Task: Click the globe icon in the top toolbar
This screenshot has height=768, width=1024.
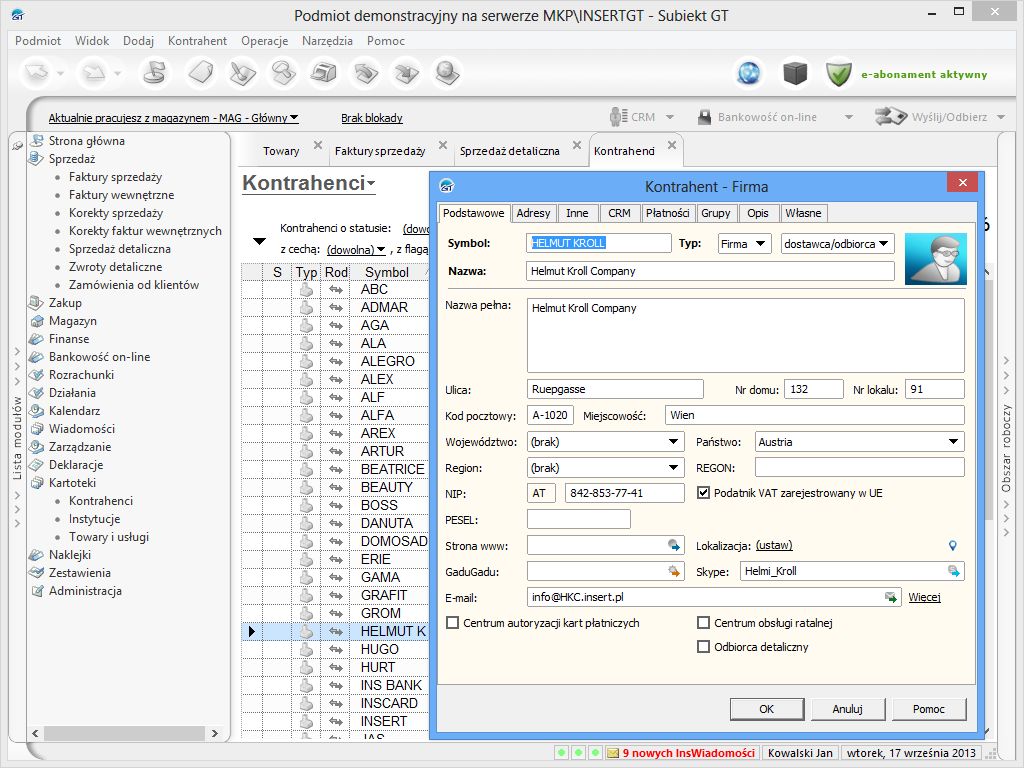Action: (x=749, y=73)
